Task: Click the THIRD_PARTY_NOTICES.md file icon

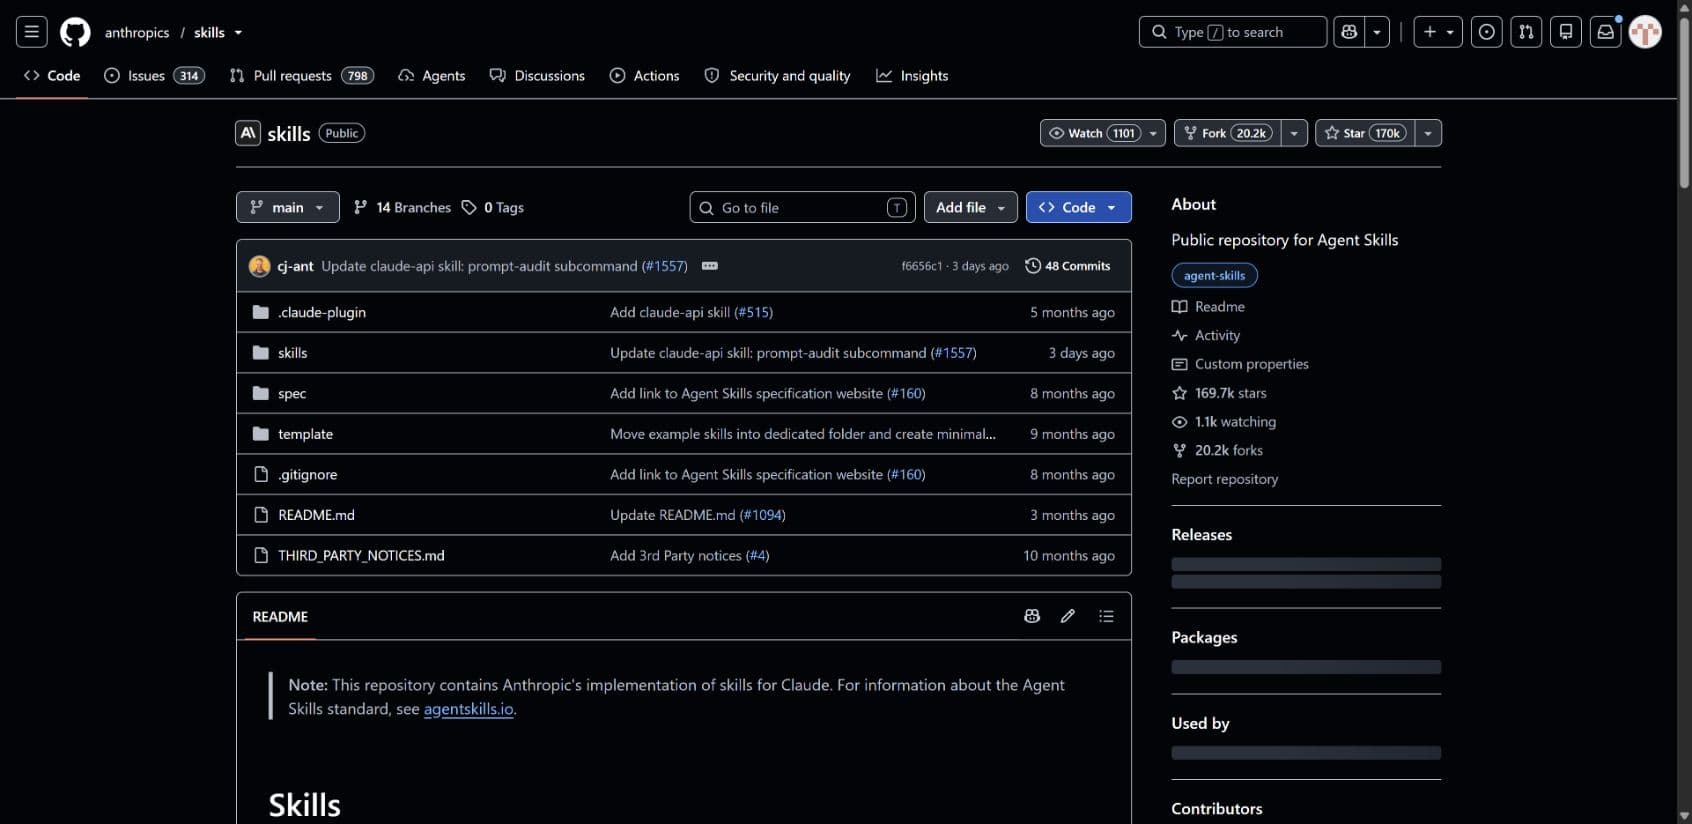Action: click(x=261, y=555)
